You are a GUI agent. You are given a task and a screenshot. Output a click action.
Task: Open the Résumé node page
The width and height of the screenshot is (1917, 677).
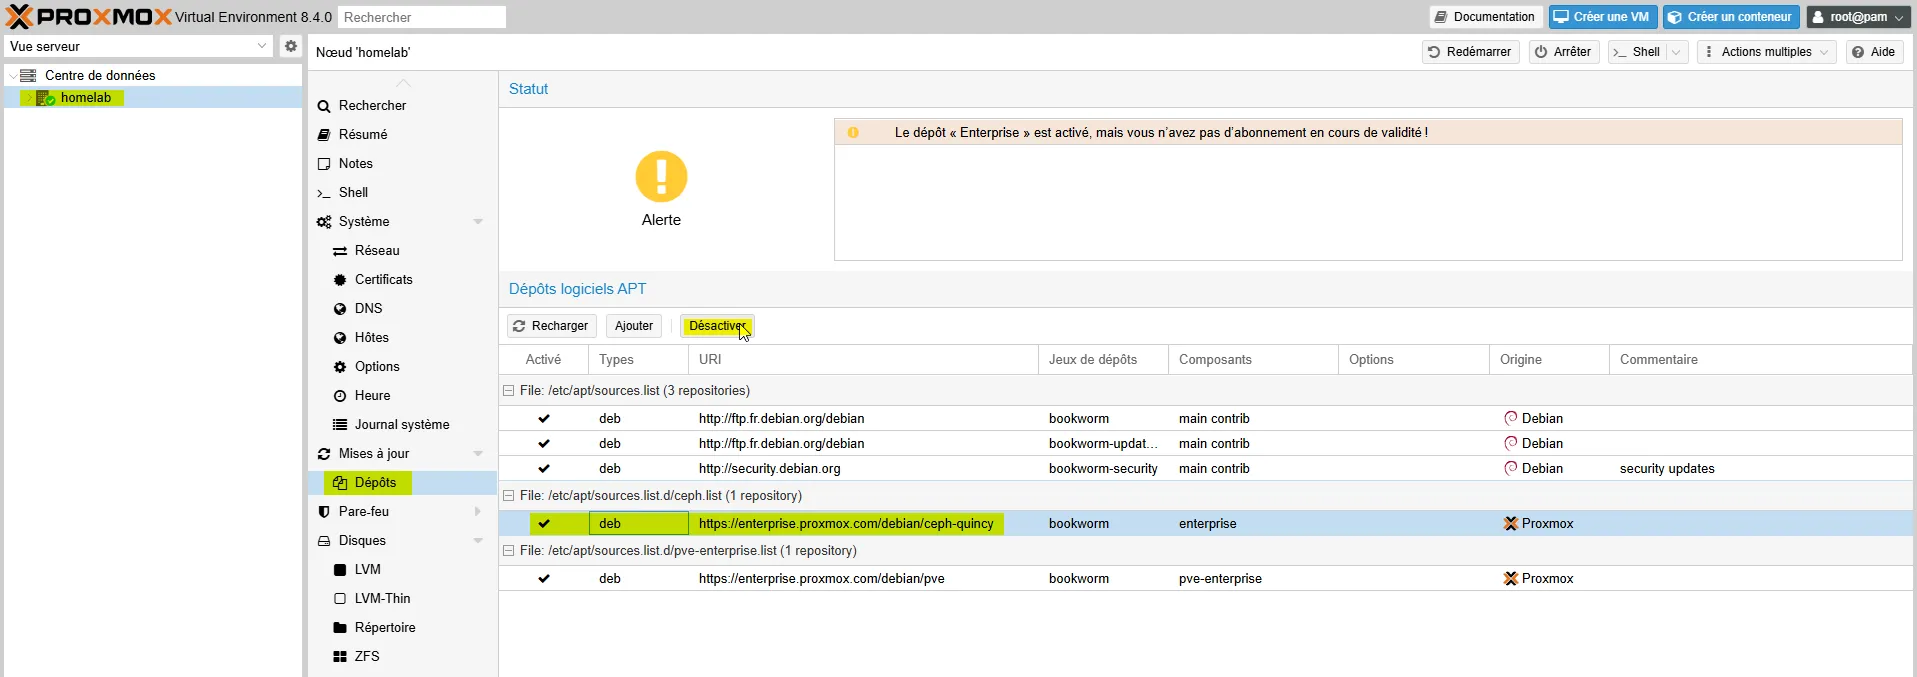[x=362, y=134]
